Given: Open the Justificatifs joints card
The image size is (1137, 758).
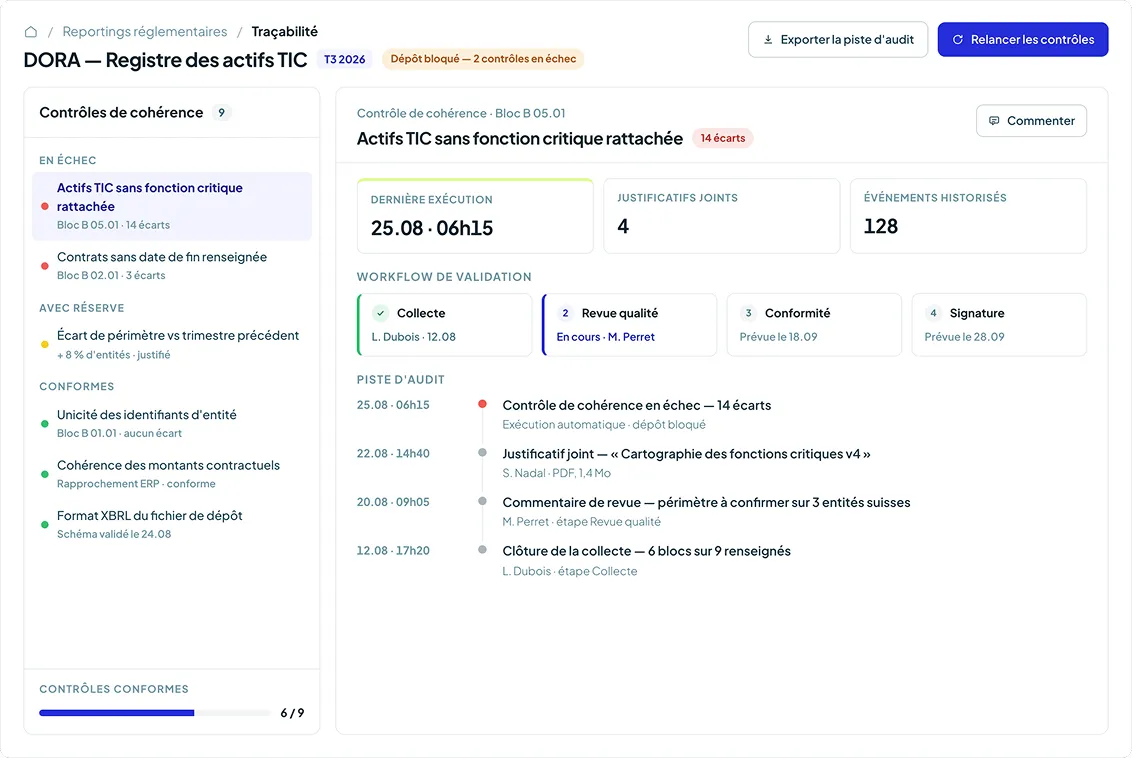Looking at the screenshot, I should pos(722,216).
